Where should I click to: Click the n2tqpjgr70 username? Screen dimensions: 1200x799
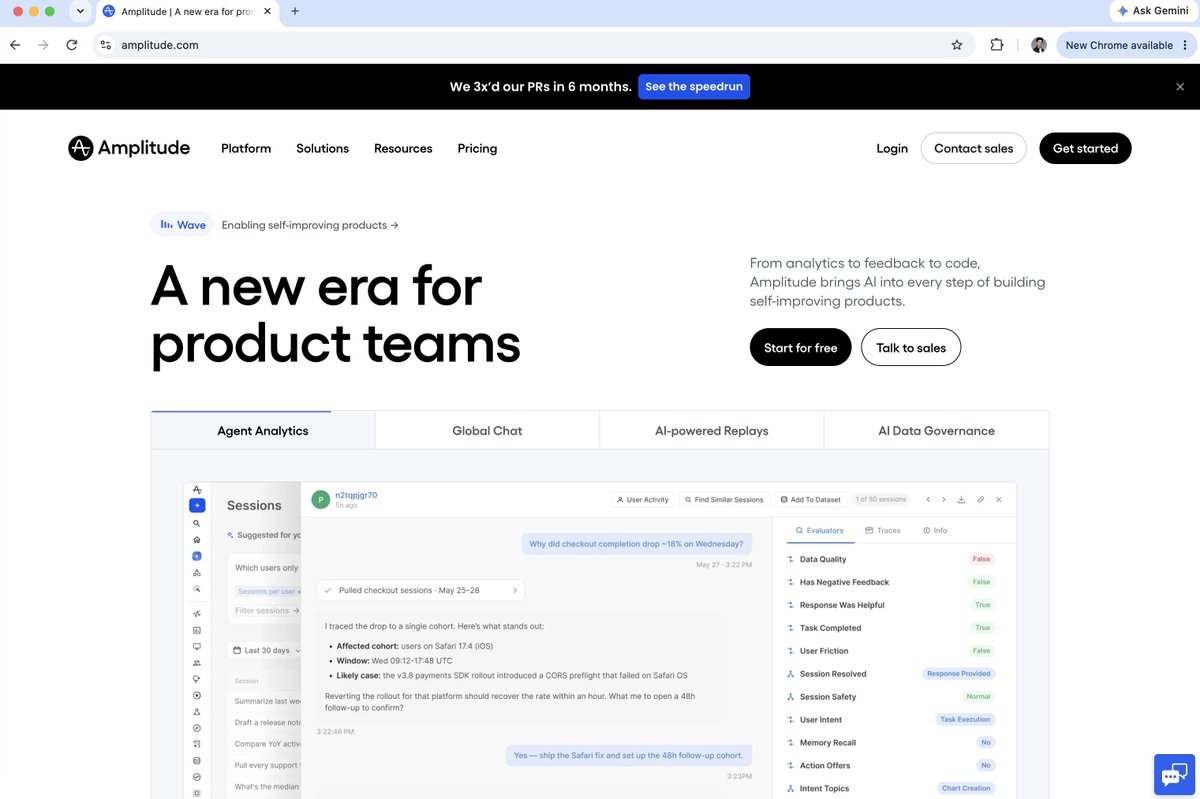click(x=356, y=495)
